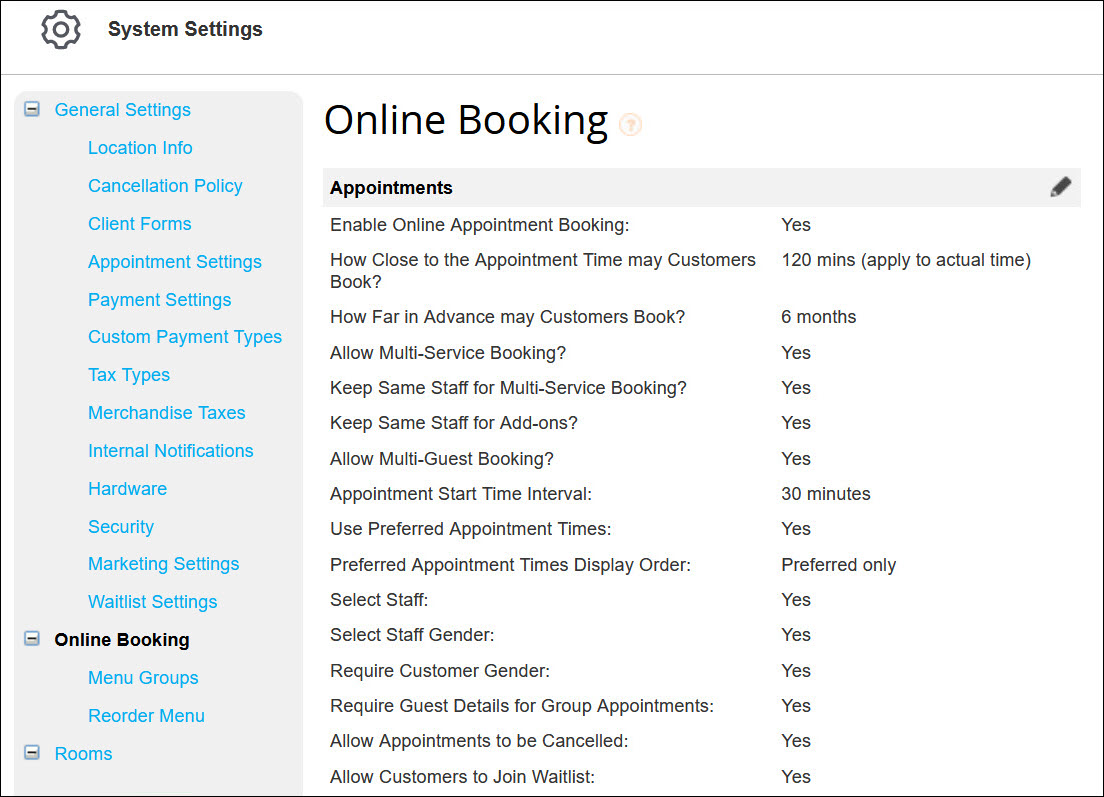Open the Location Info page

[140, 147]
